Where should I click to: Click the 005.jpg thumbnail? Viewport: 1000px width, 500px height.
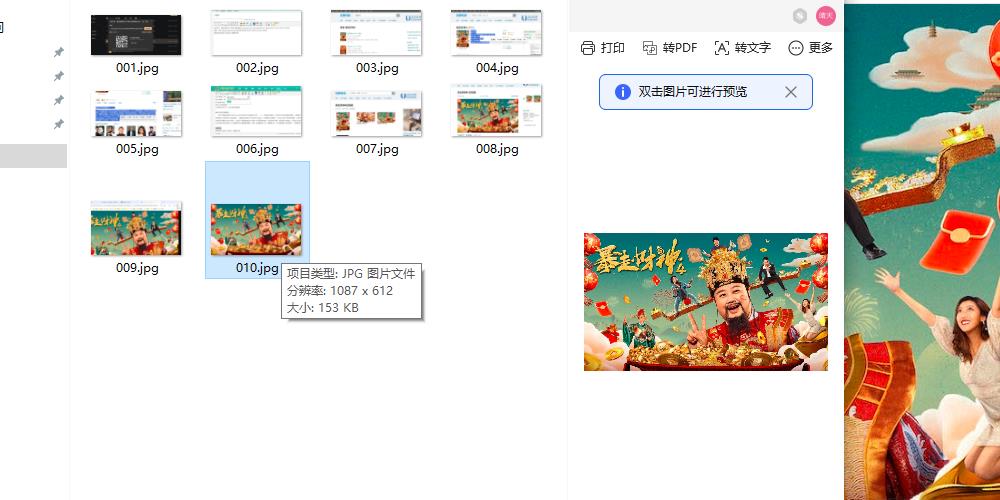136,114
